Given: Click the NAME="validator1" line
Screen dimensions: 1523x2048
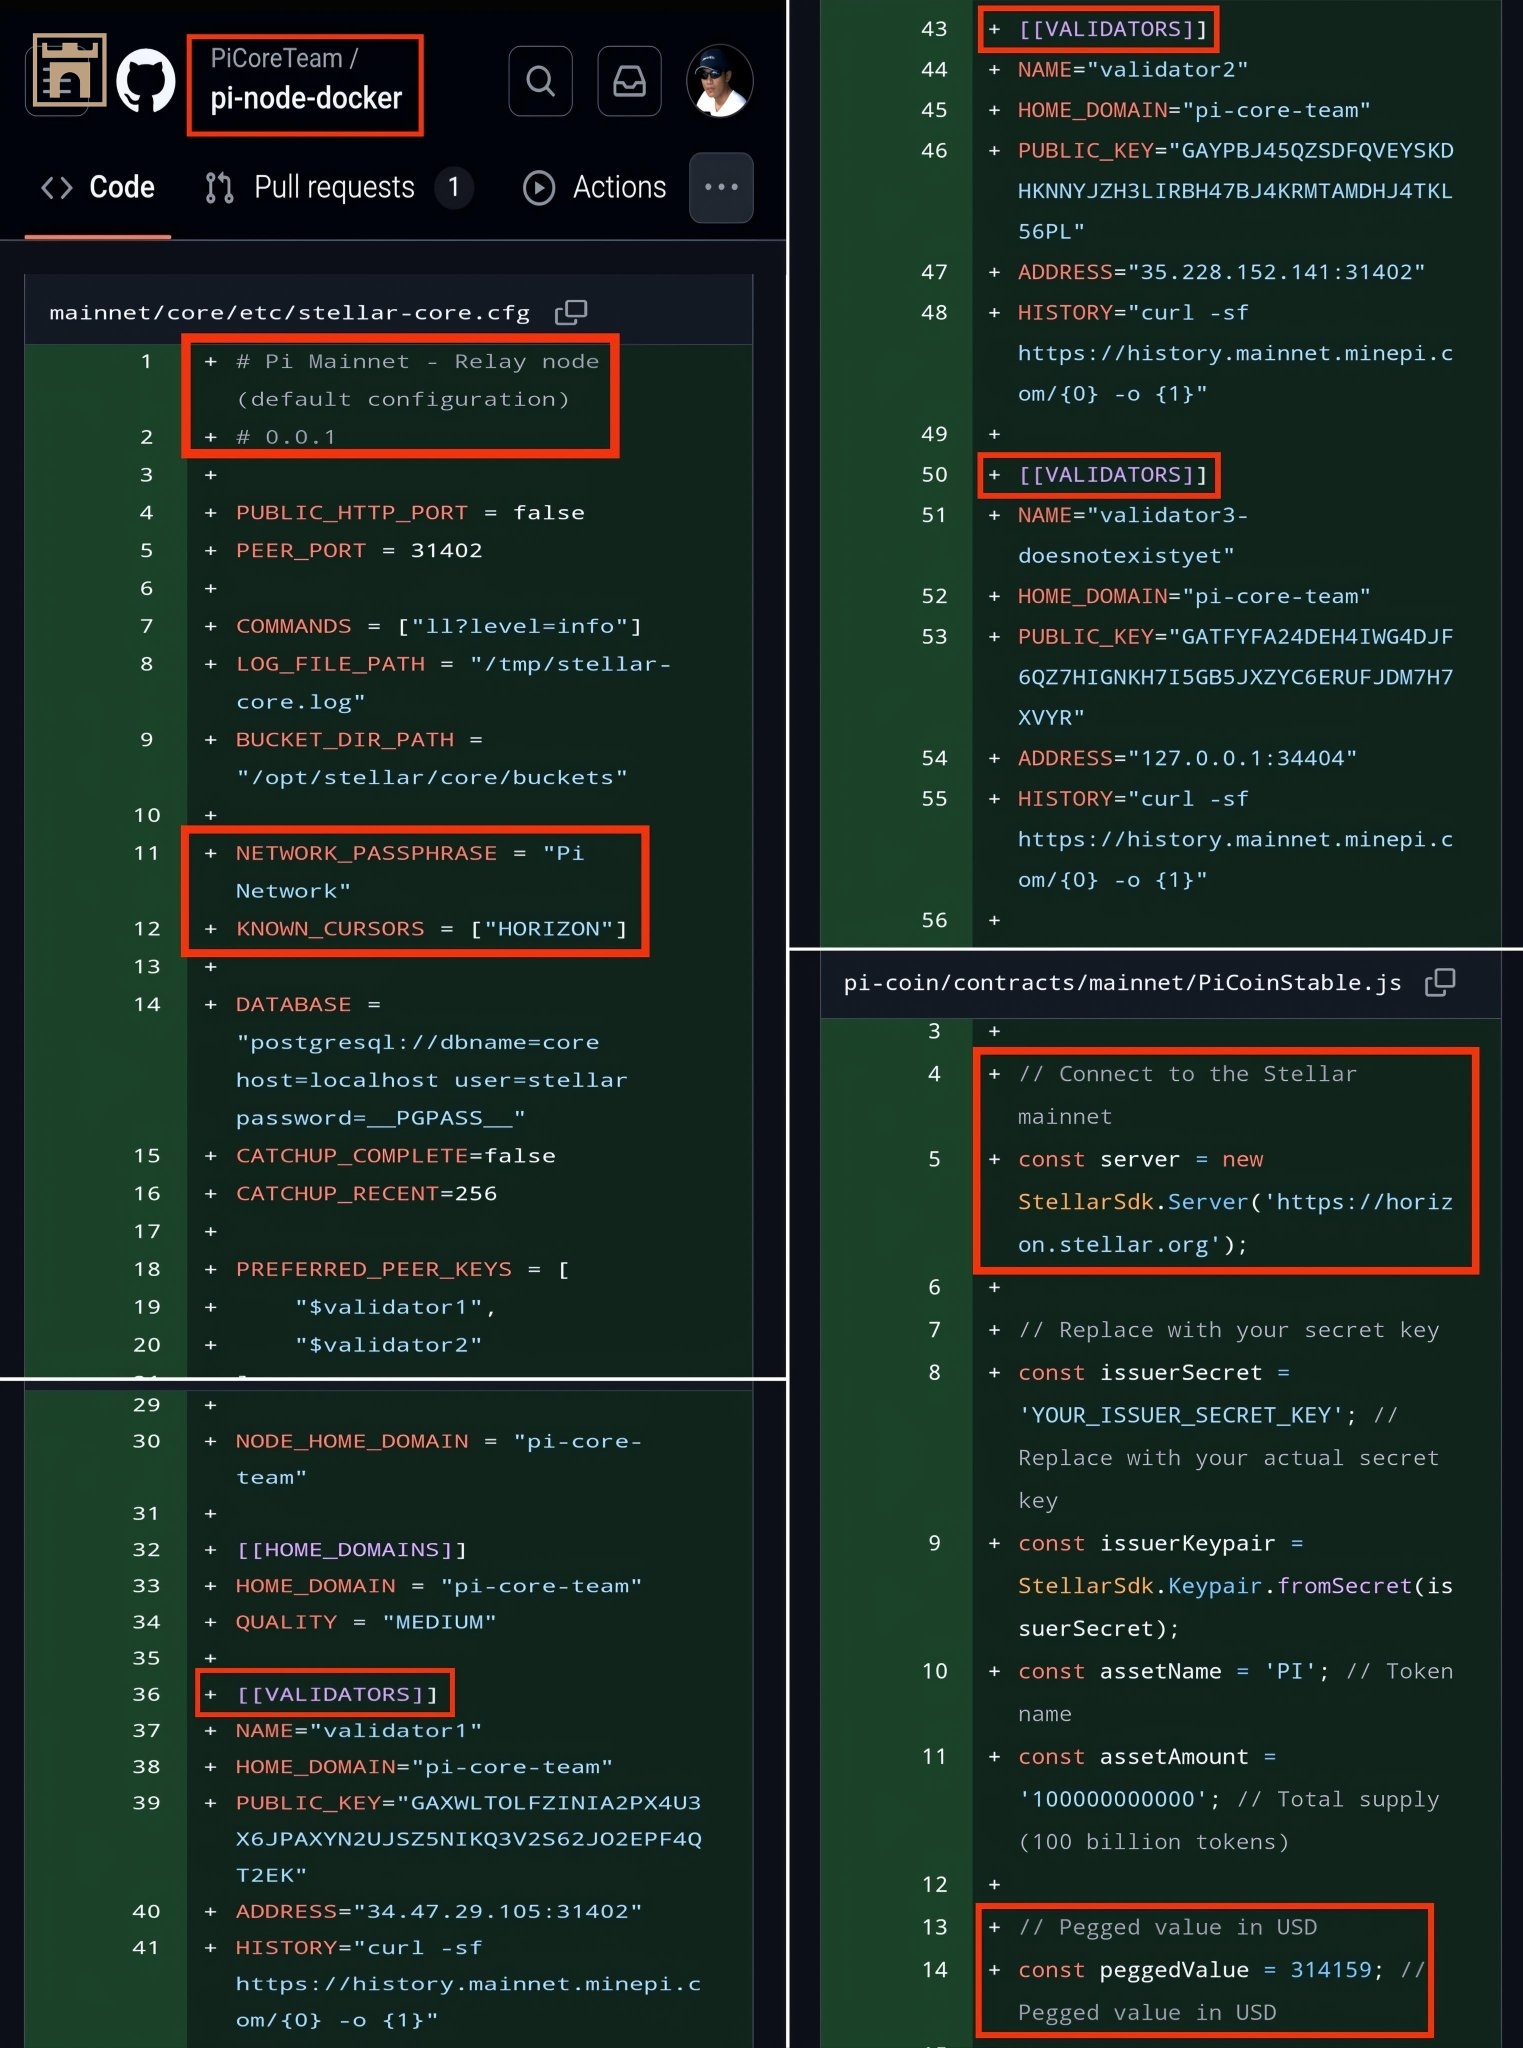Looking at the screenshot, I should [x=359, y=1730].
